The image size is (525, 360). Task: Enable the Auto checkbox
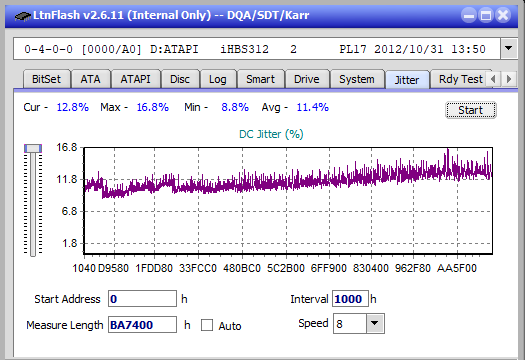click(x=207, y=325)
